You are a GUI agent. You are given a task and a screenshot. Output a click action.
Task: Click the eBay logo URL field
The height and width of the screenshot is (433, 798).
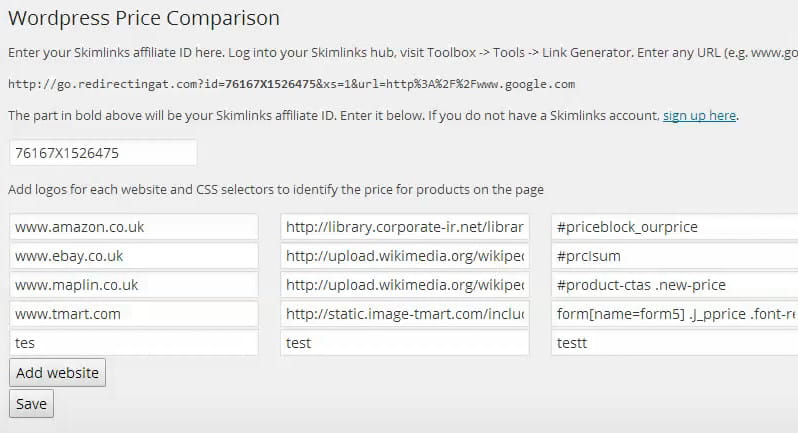(x=404, y=256)
